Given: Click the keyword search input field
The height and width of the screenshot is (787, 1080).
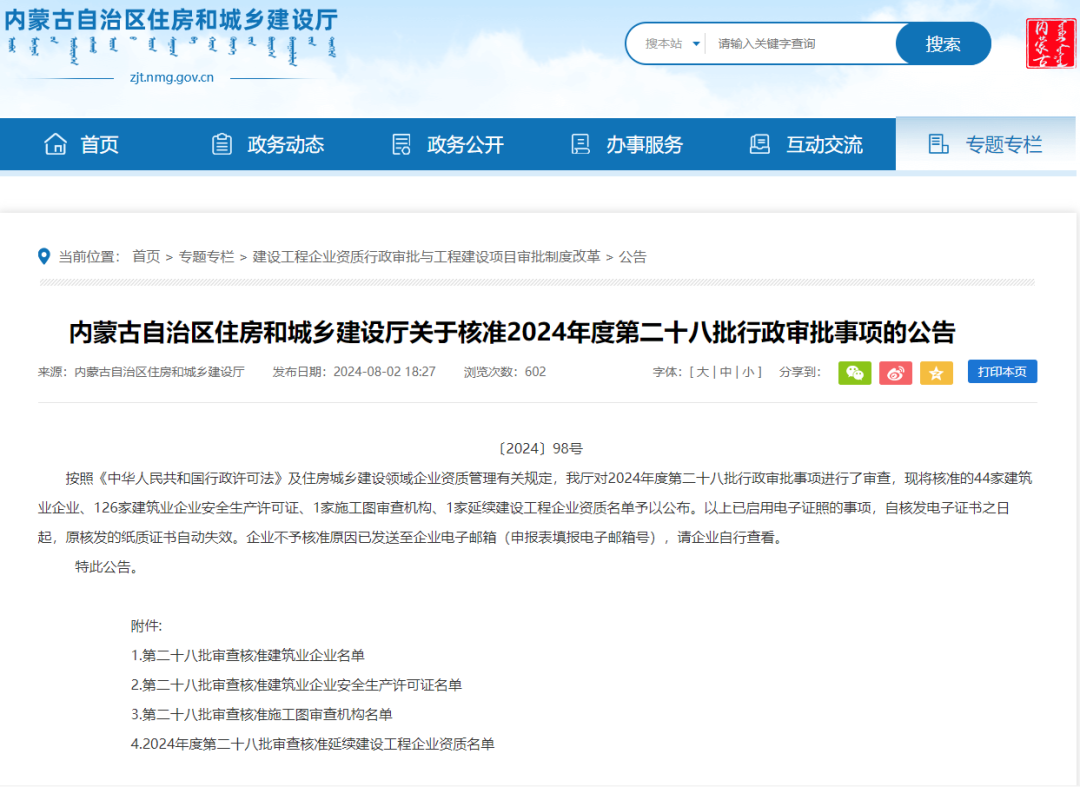Looking at the screenshot, I should tap(800, 44).
